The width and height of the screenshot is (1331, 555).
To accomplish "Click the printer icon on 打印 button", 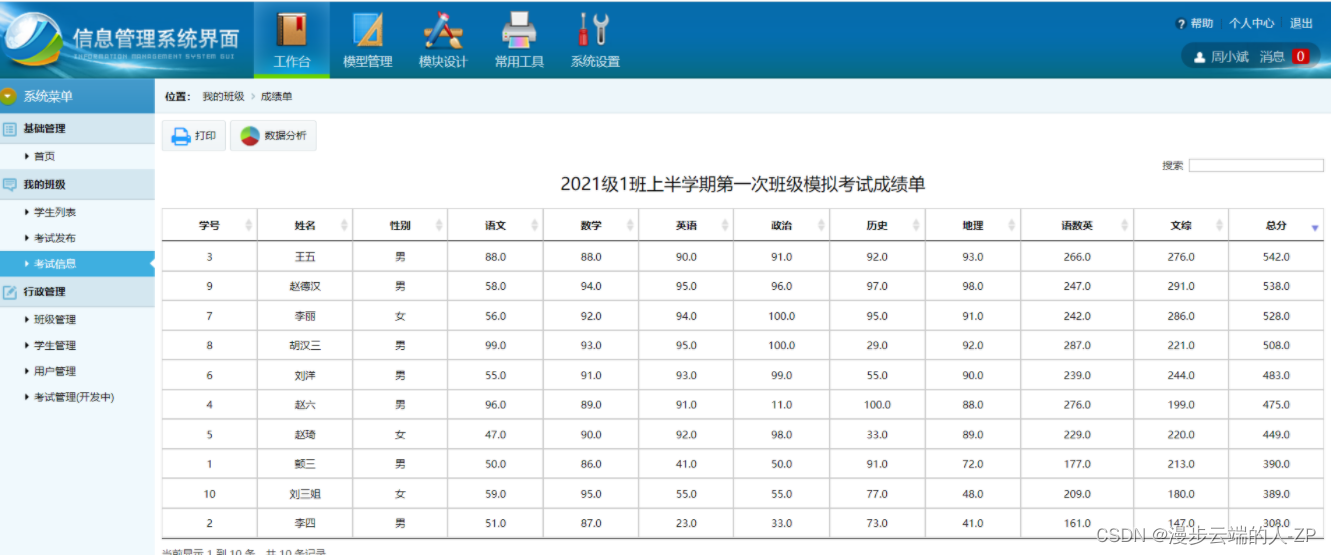I will 181,136.
